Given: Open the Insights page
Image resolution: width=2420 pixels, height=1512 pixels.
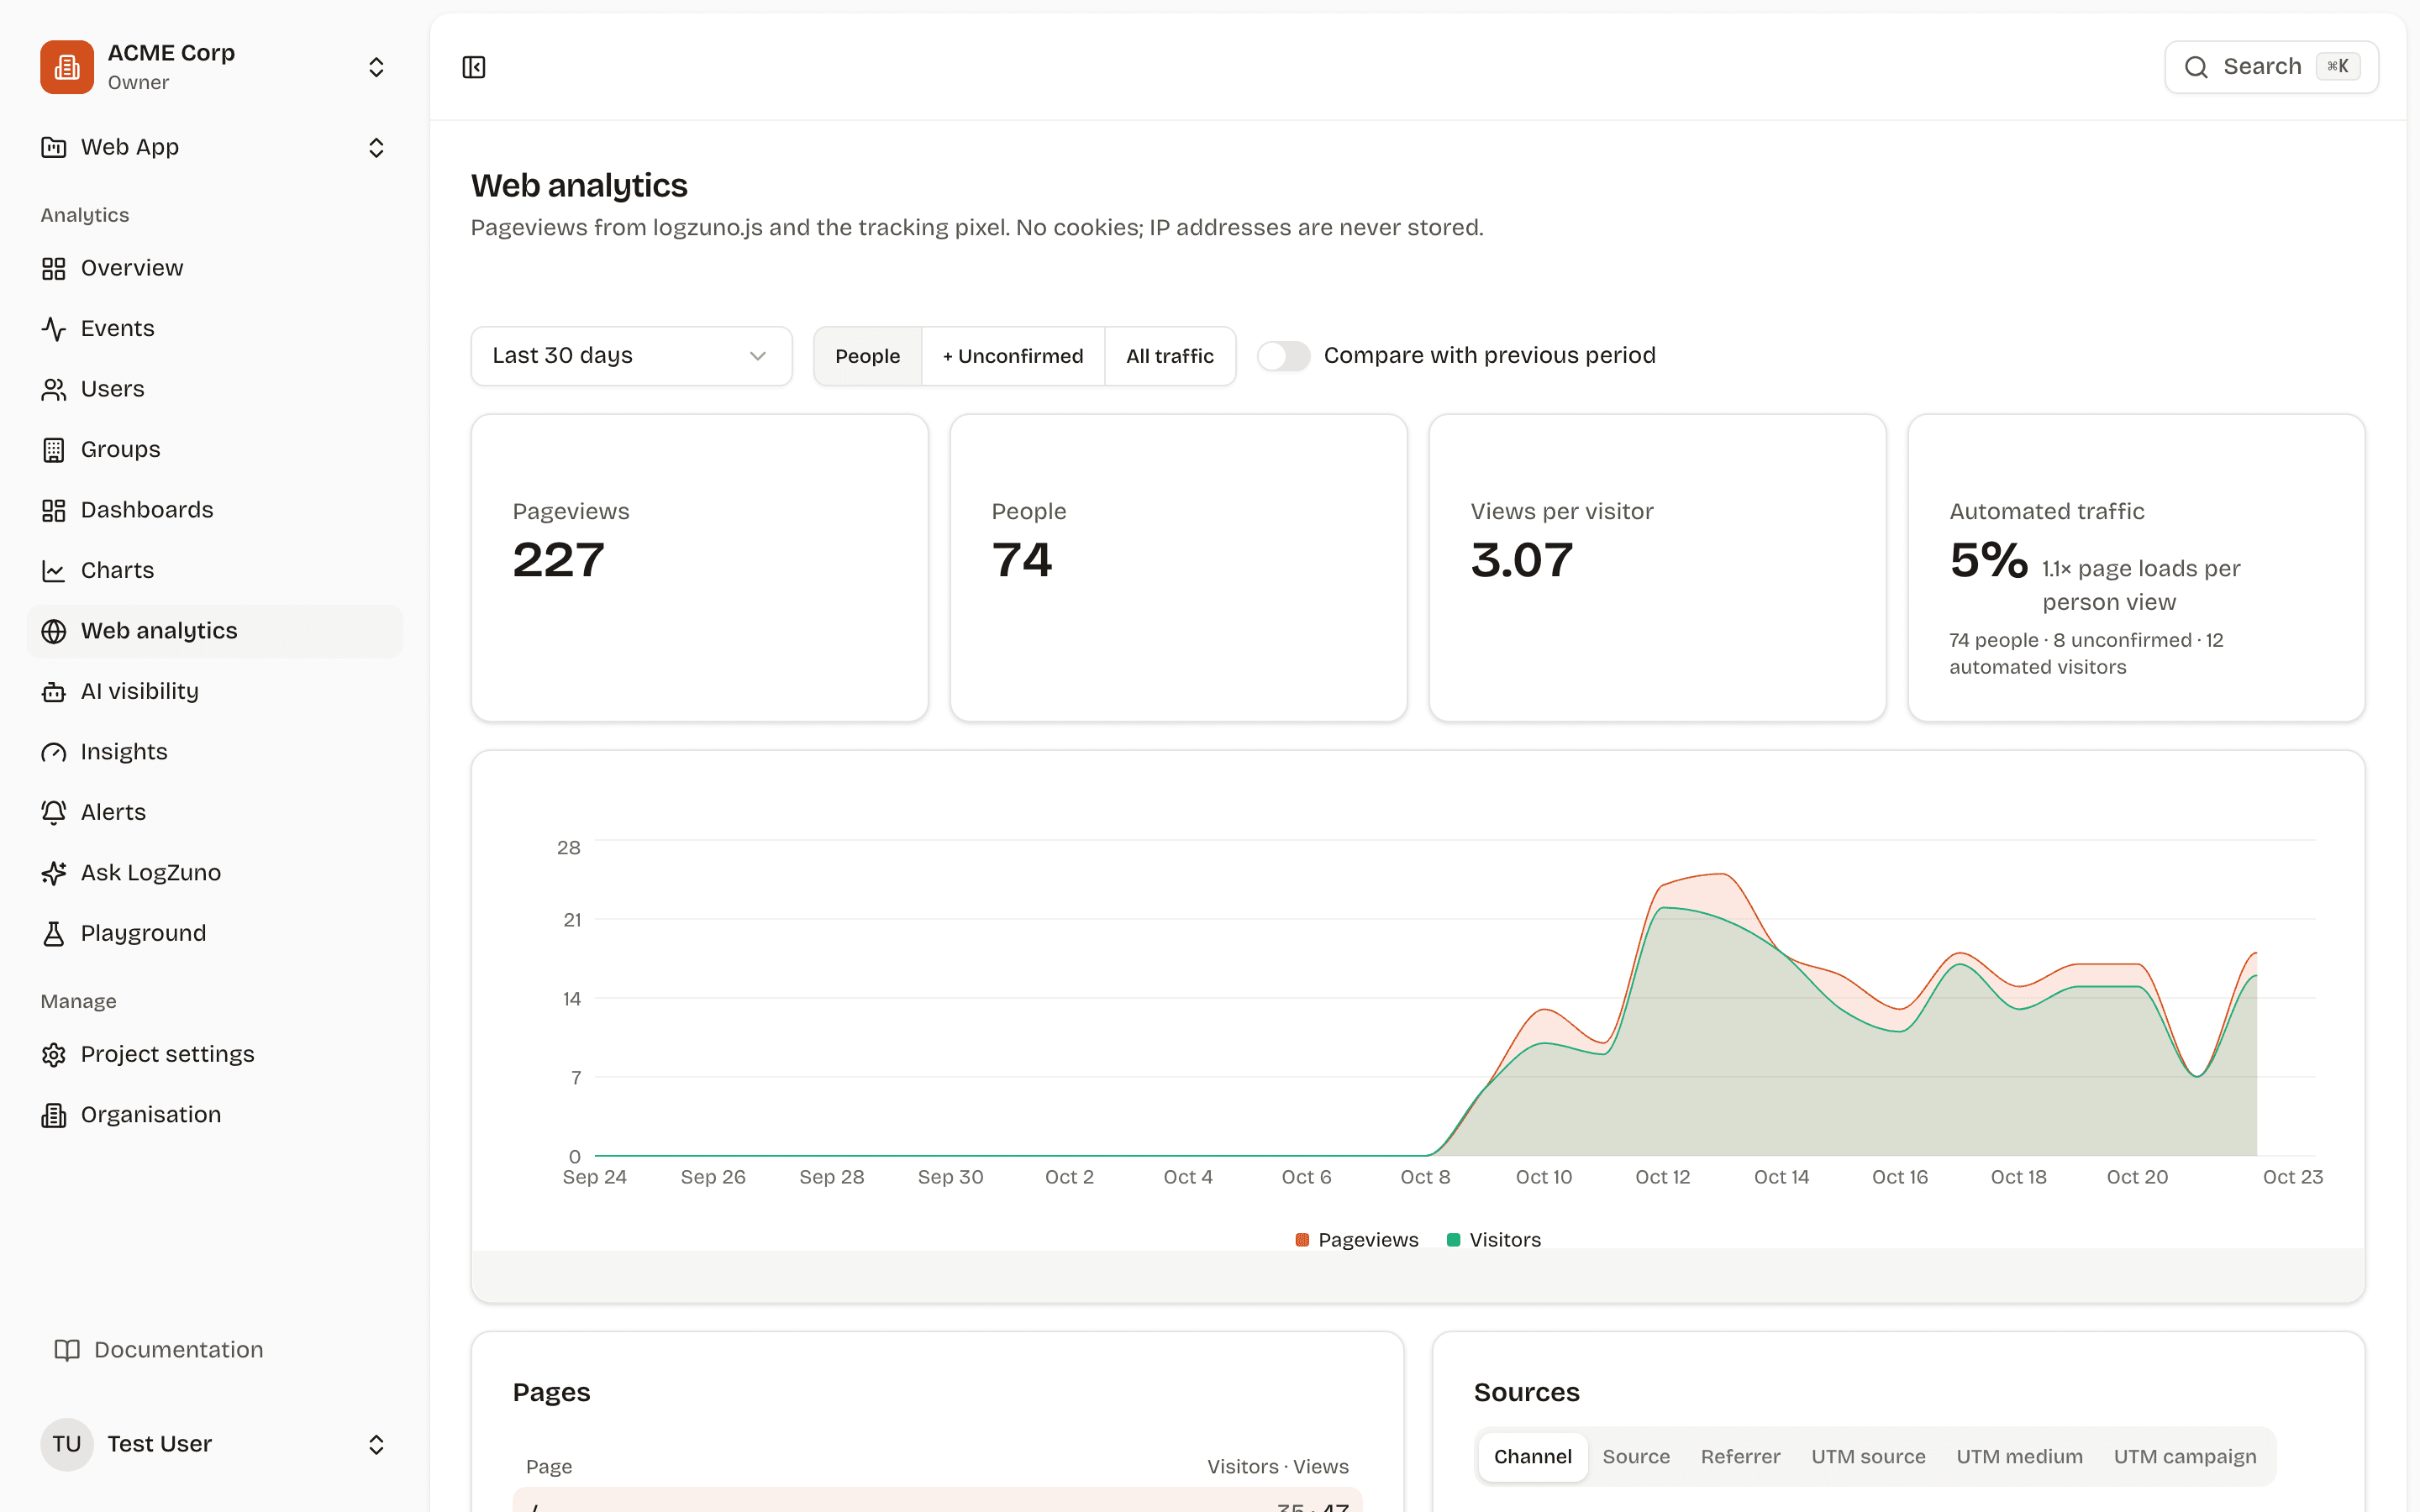Looking at the screenshot, I should tap(215, 752).
